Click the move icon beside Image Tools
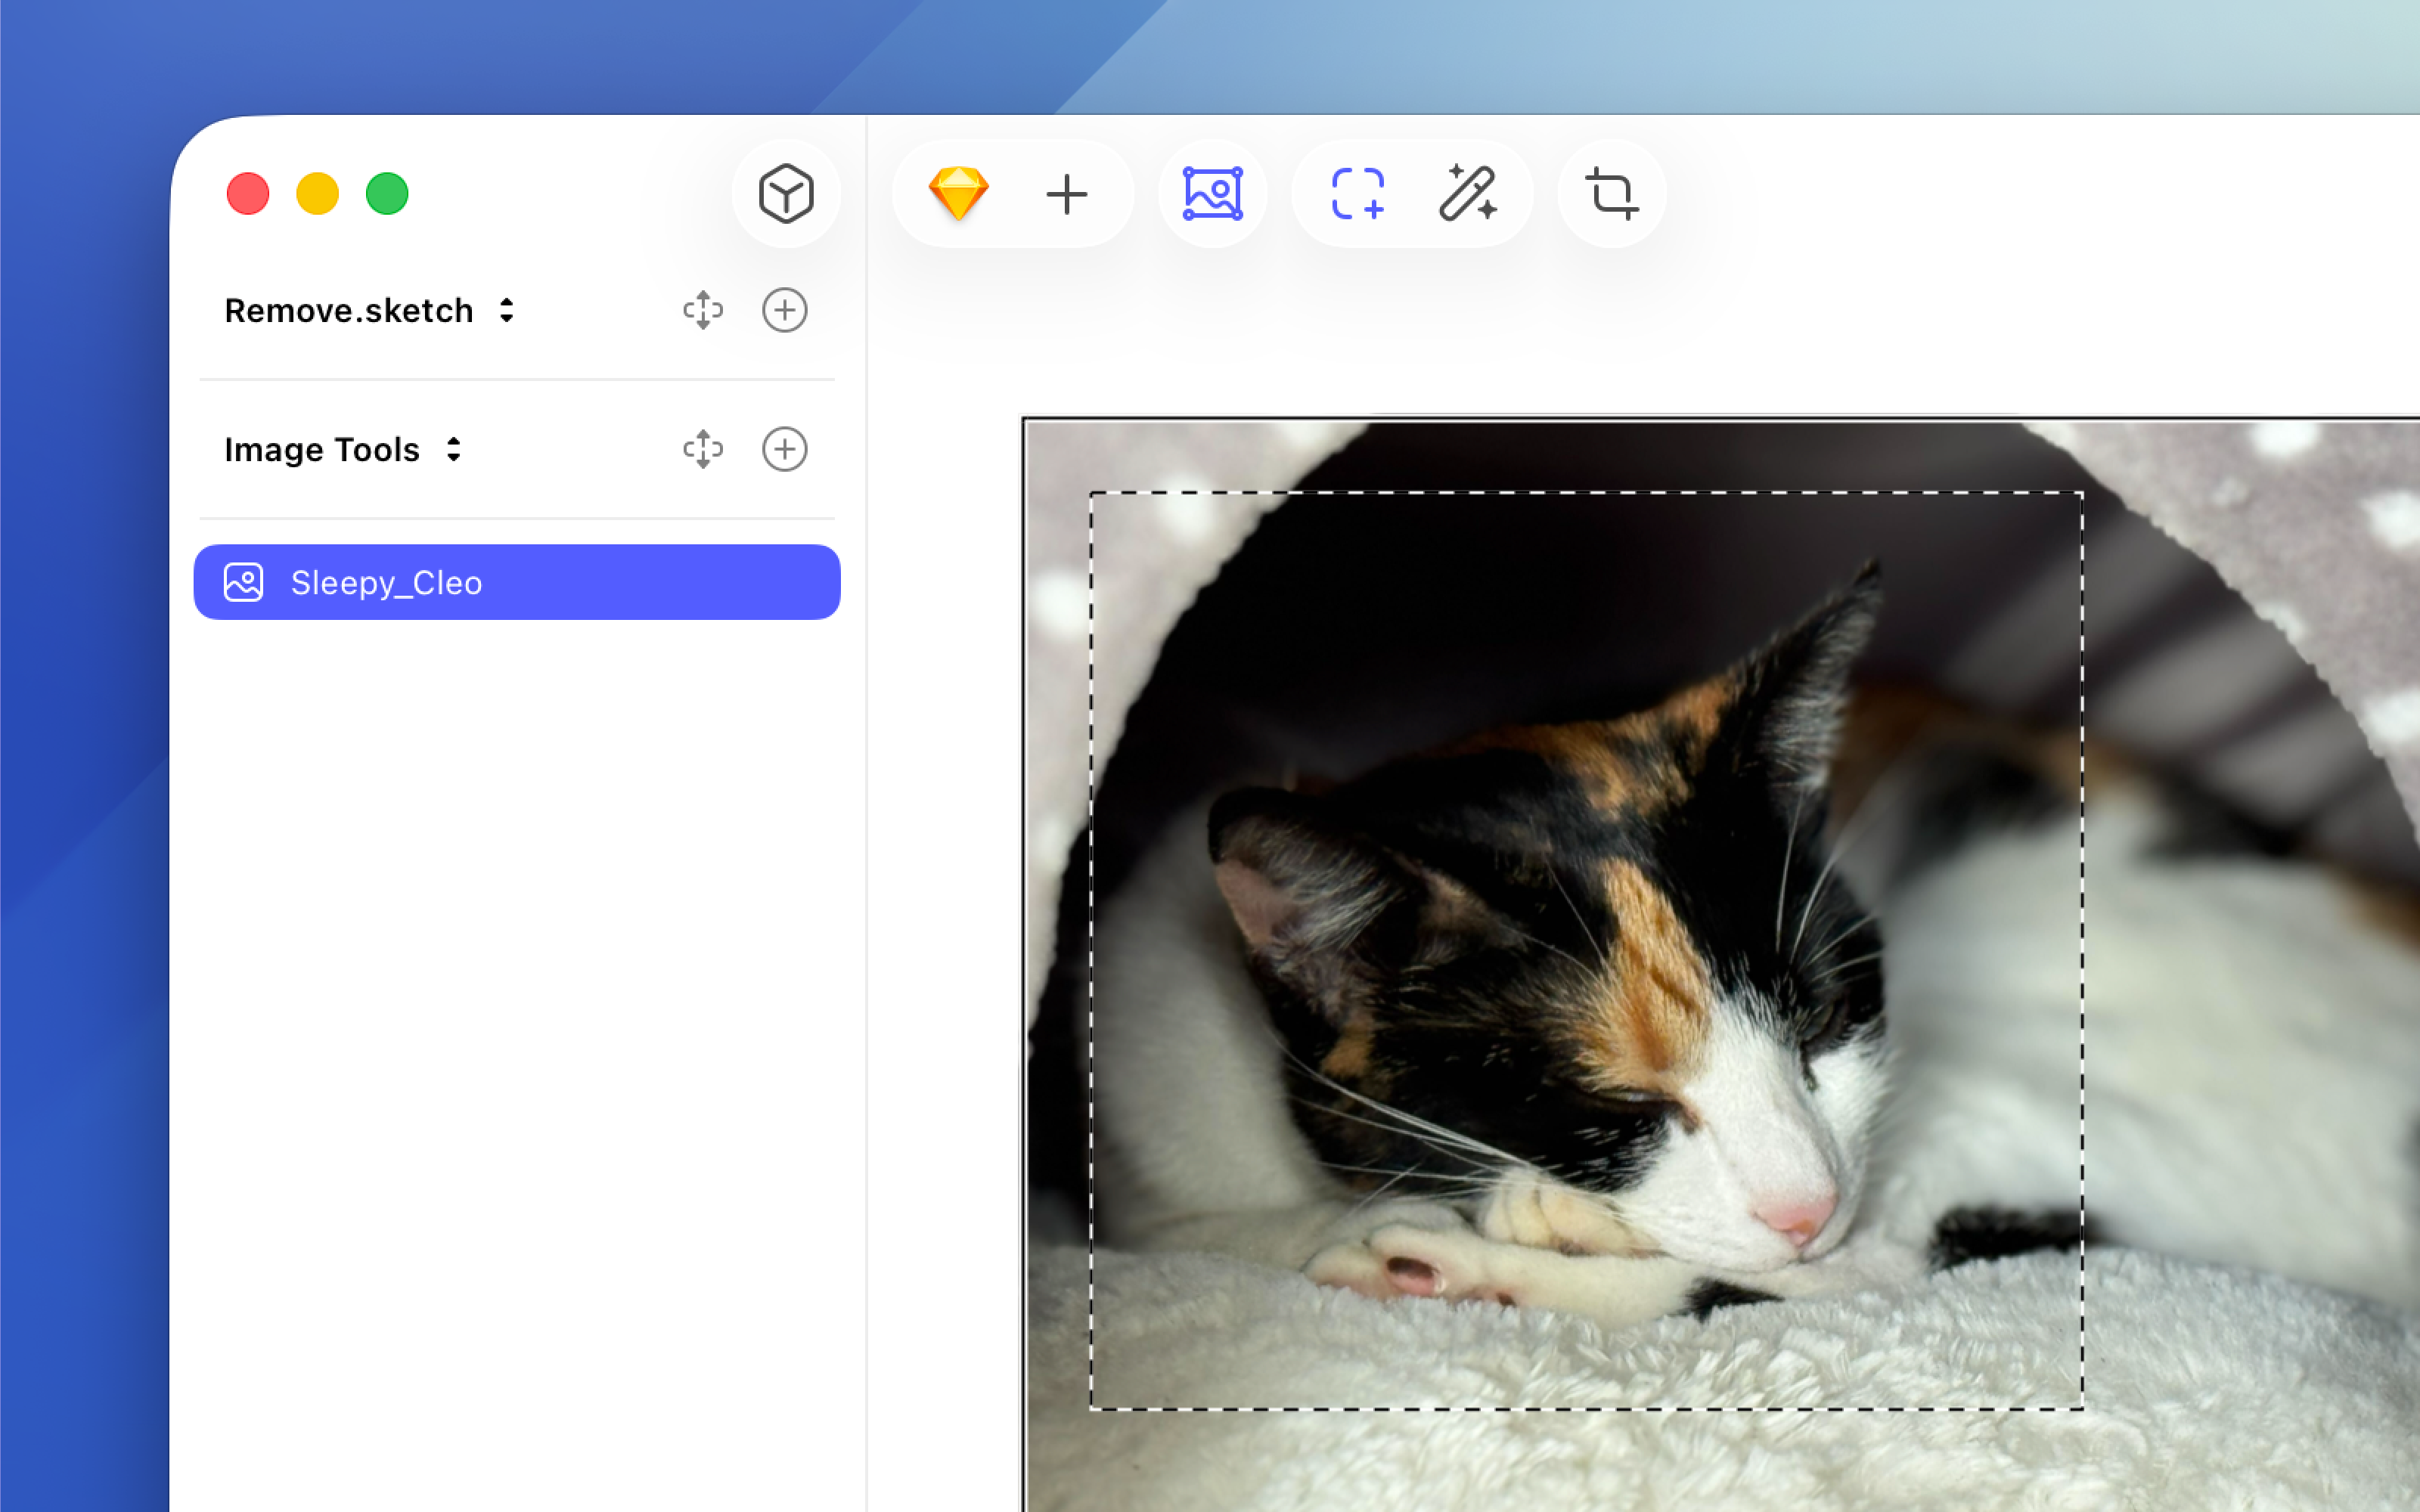Image resolution: width=2420 pixels, height=1512 pixels. 703,449
